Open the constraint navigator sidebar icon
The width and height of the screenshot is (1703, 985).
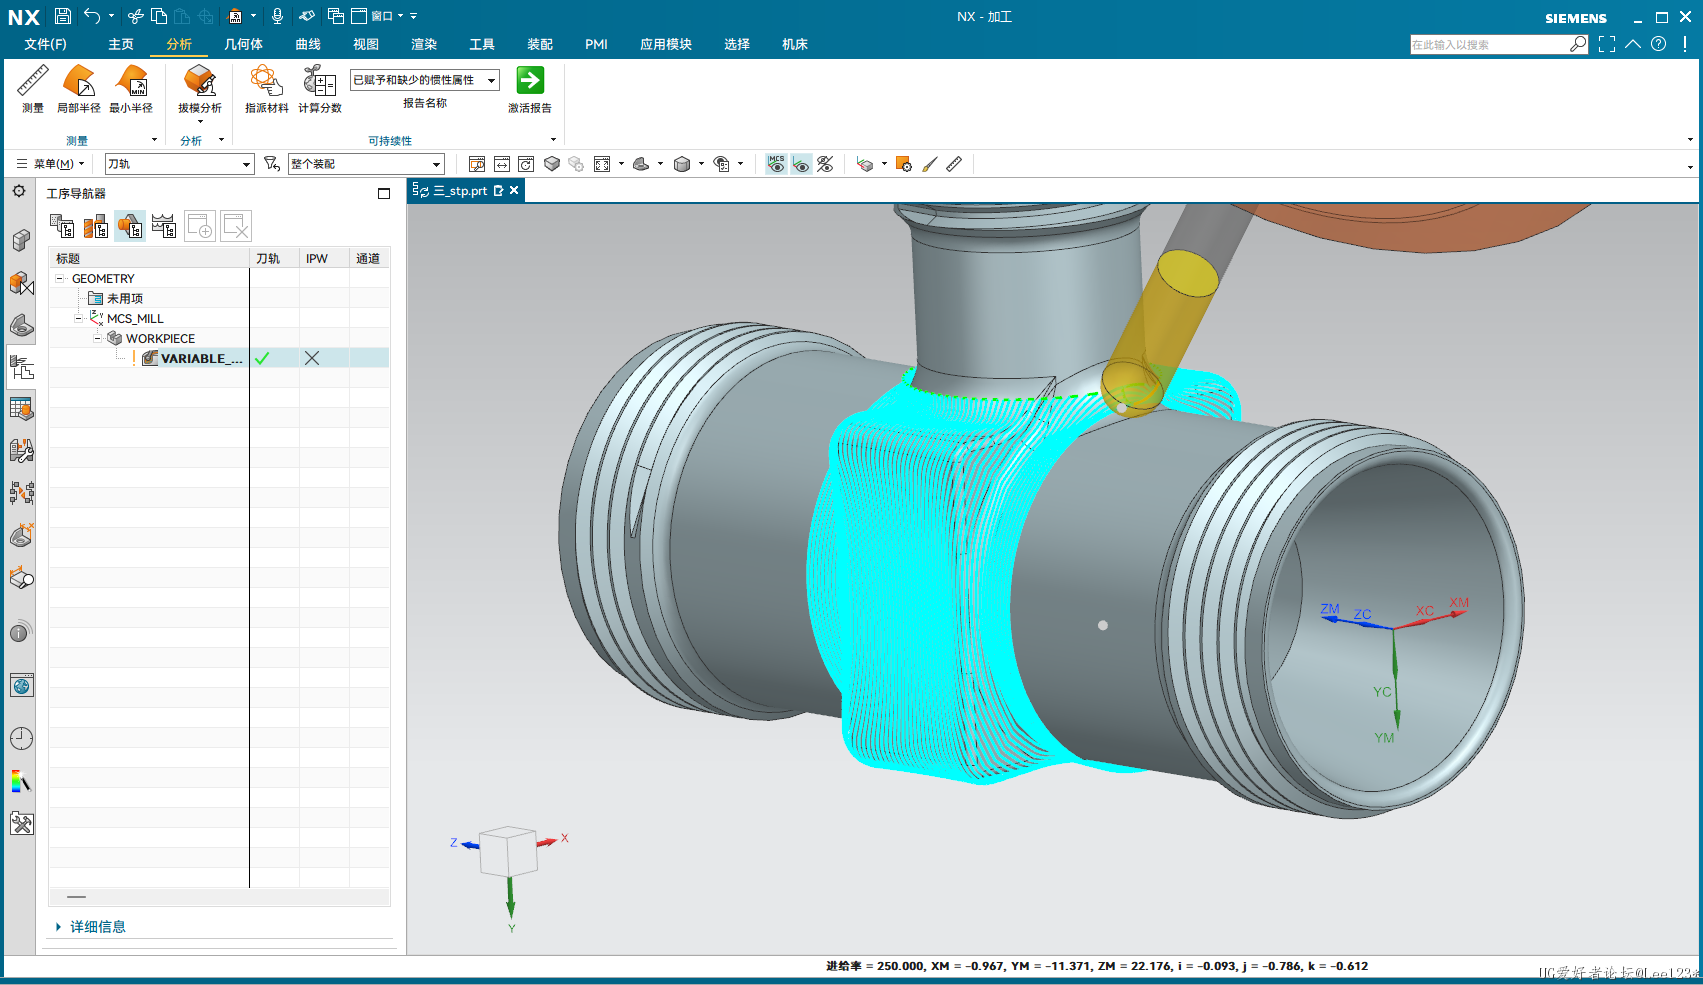point(21,283)
